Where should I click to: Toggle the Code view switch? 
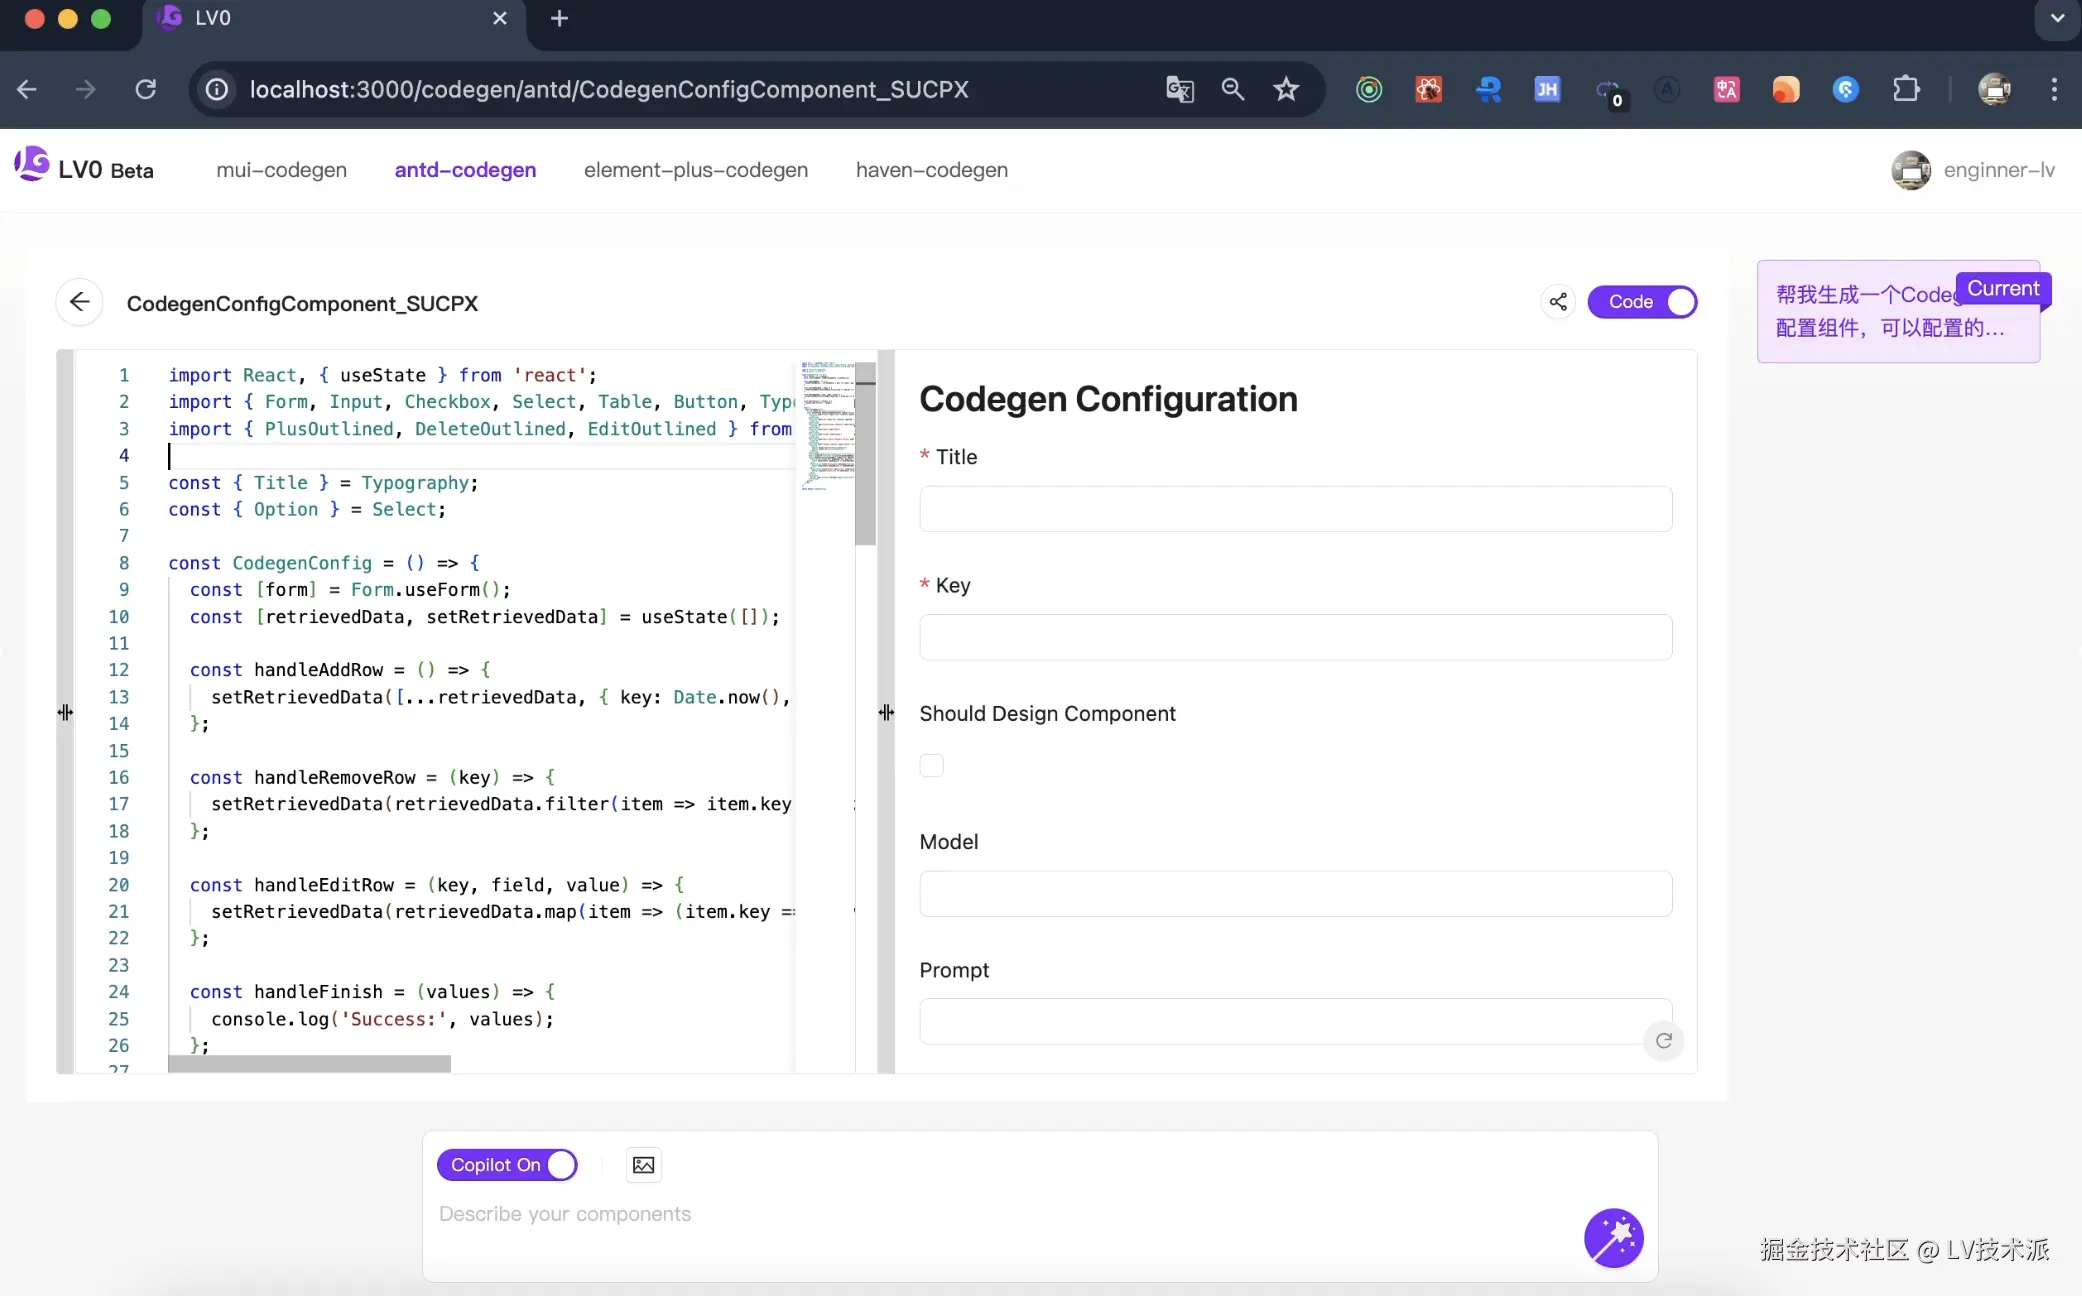(1642, 302)
